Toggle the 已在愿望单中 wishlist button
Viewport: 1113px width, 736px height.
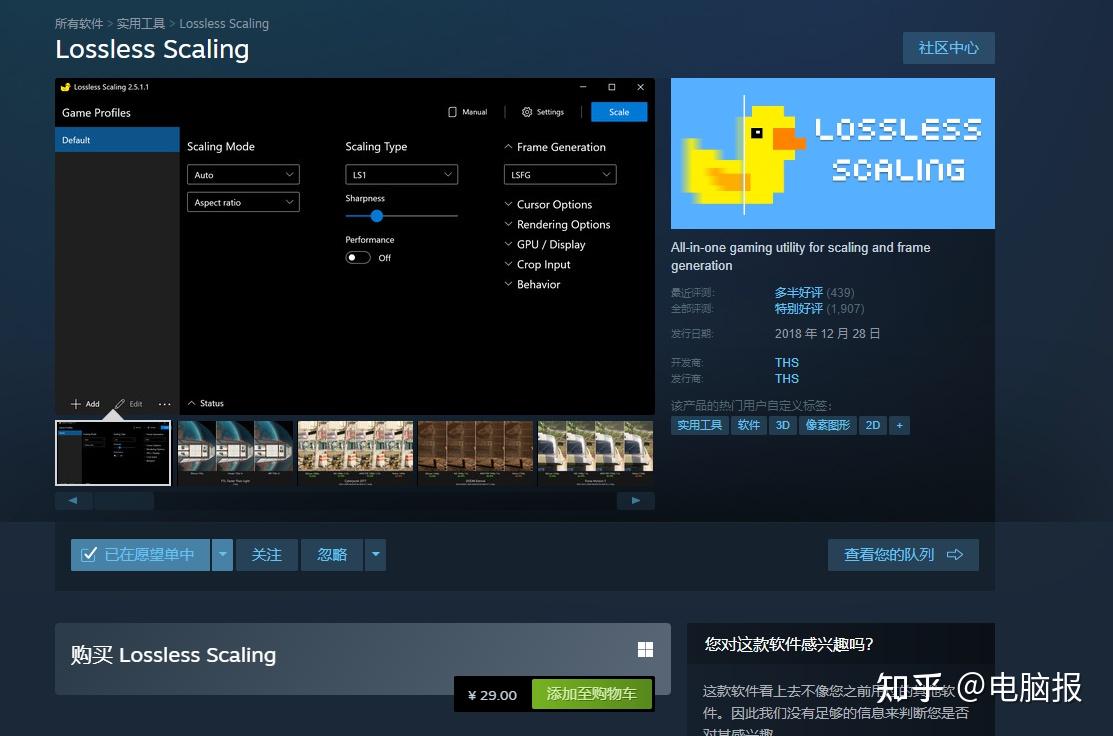pyautogui.click(x=140, y=555)
